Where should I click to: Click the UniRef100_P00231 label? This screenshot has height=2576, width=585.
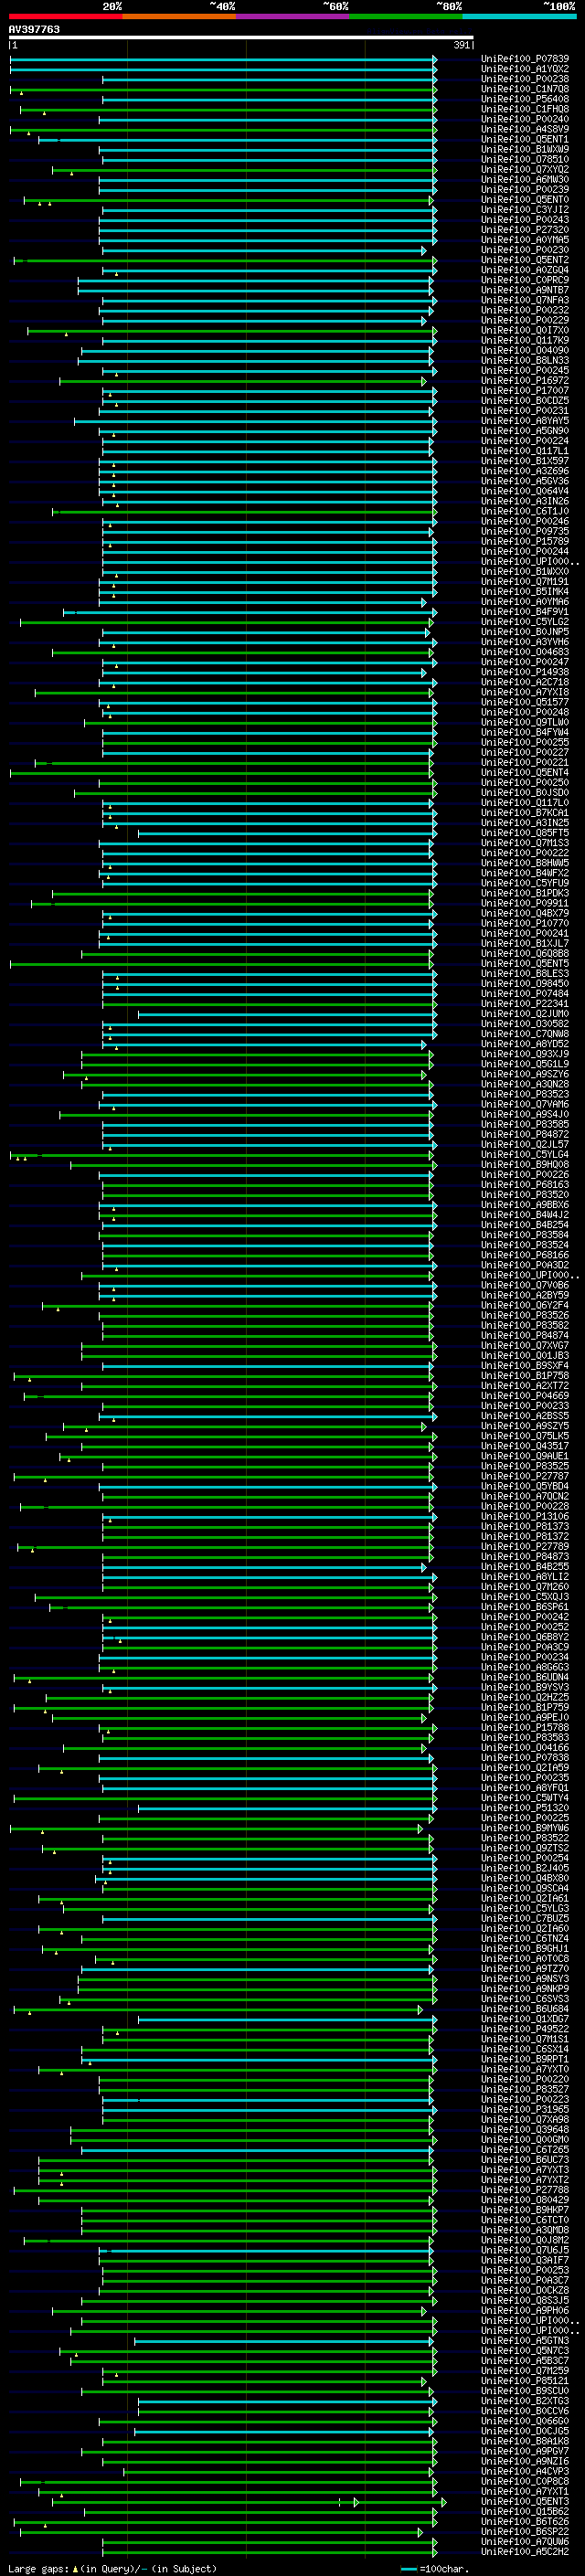click(x=525, y=410)
